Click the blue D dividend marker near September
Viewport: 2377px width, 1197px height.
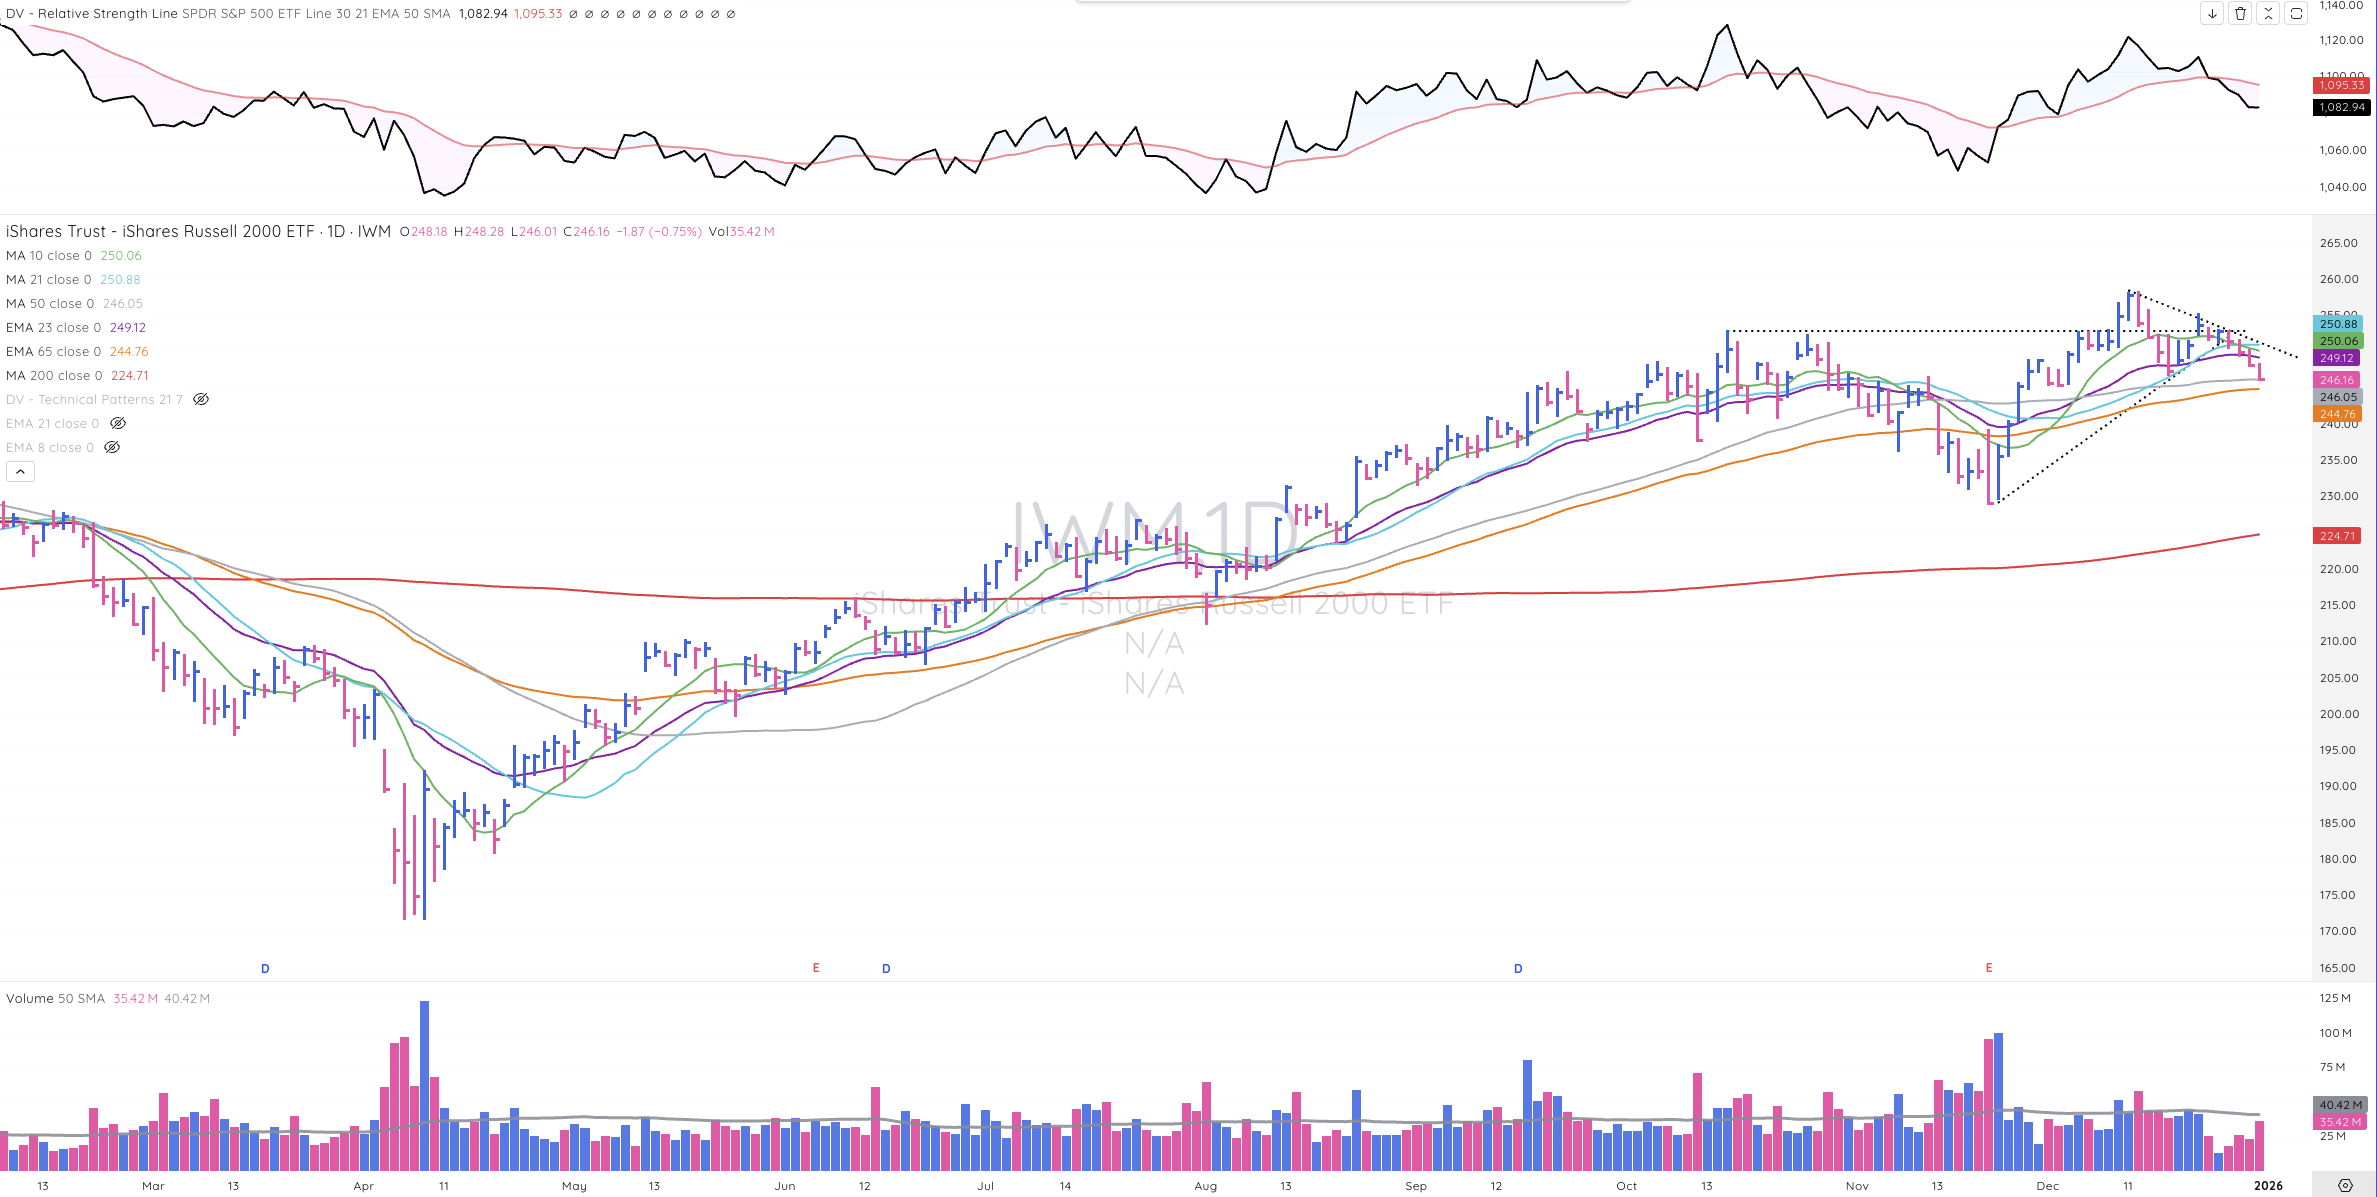pos(1518,969)
